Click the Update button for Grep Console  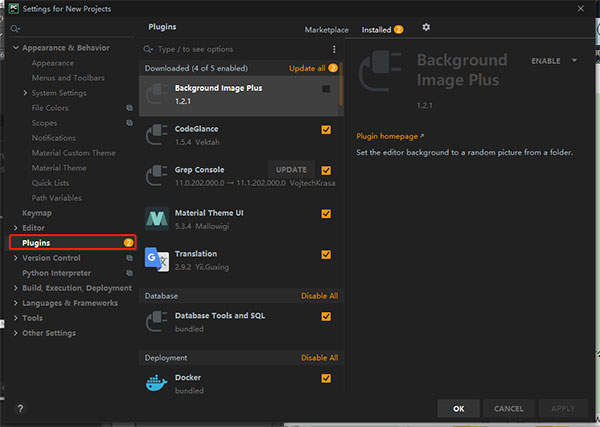(x=290, y=170)
